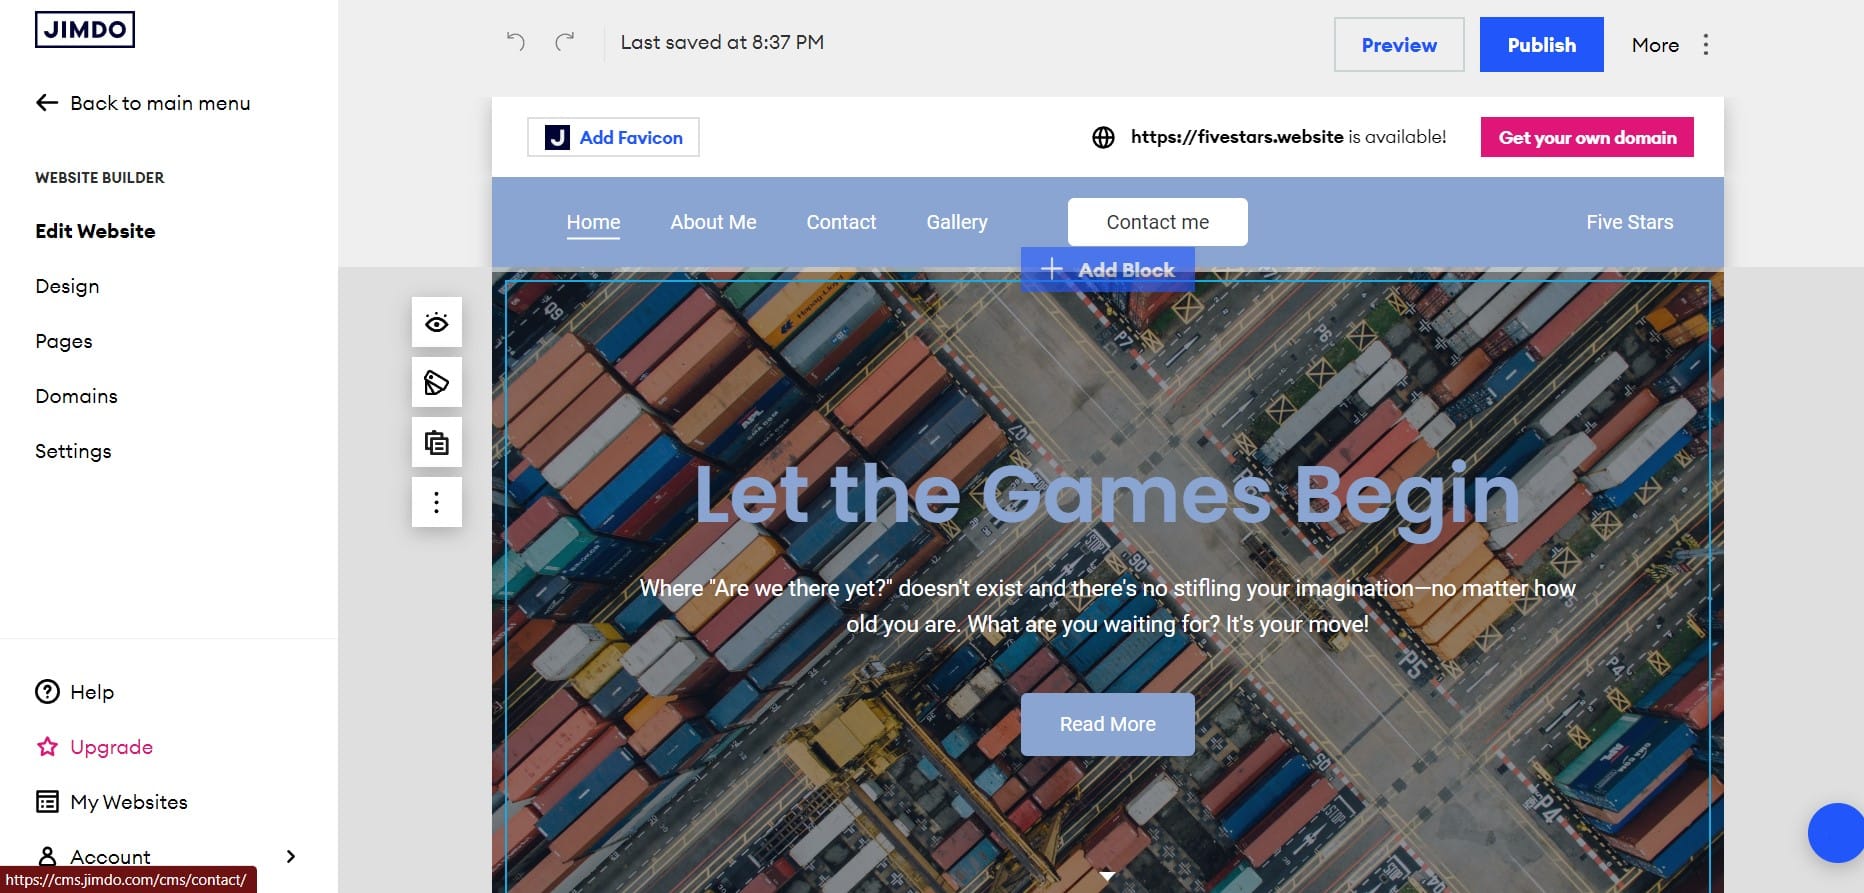Click Add Favicon text
Image resolution: width=1864 pixels, height=893 pixels.
pyautogui.click(x=631, y=137)
